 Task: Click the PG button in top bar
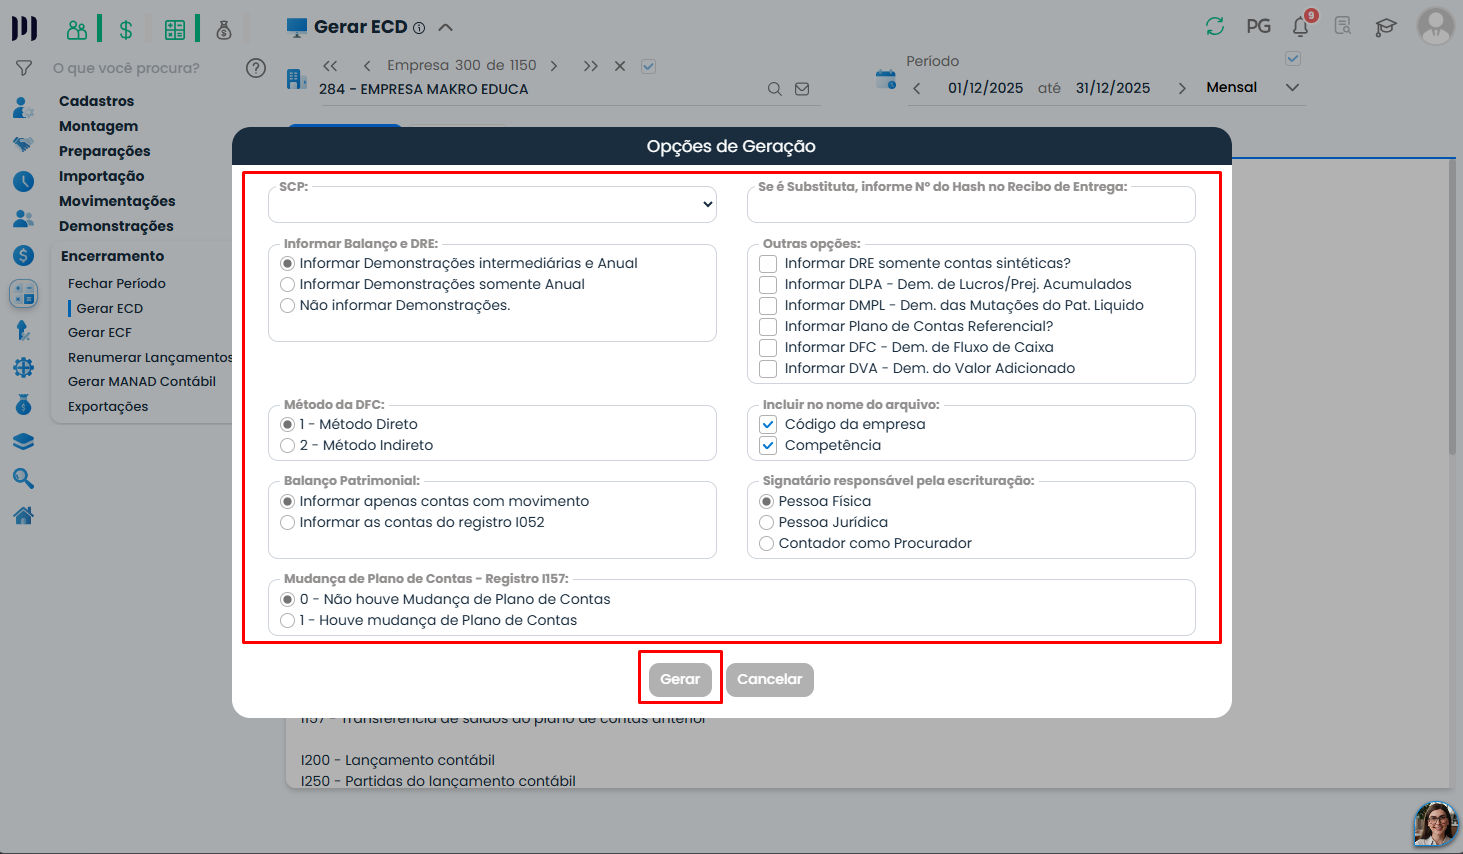1259,27
